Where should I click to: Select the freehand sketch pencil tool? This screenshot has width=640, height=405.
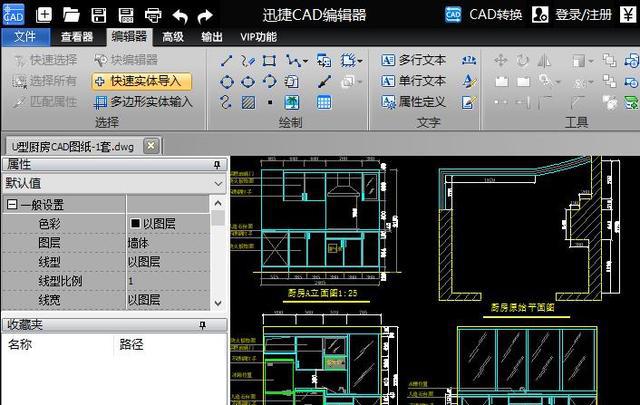[248, 61]
